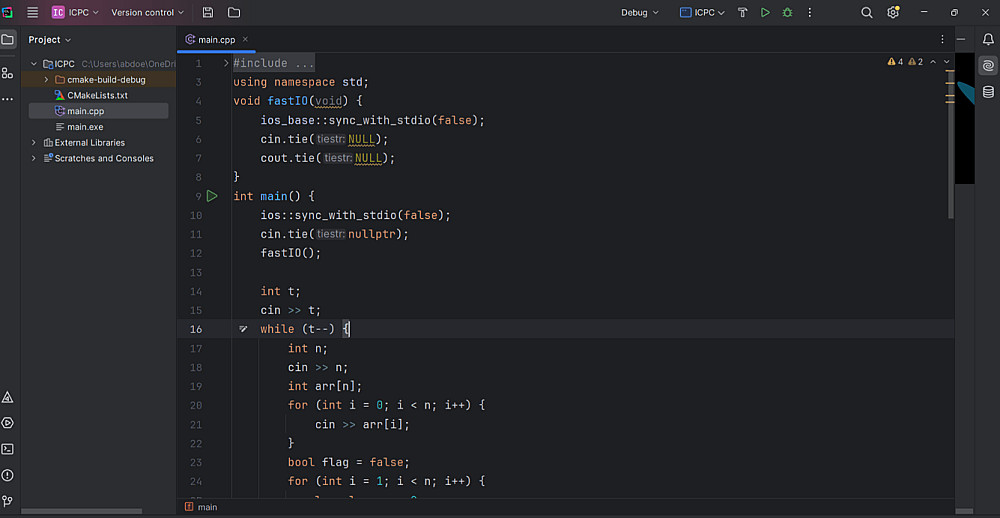The image size is (1000, 518).
Task: Toggle the AI Assistant panel
Action: [988, 66]
